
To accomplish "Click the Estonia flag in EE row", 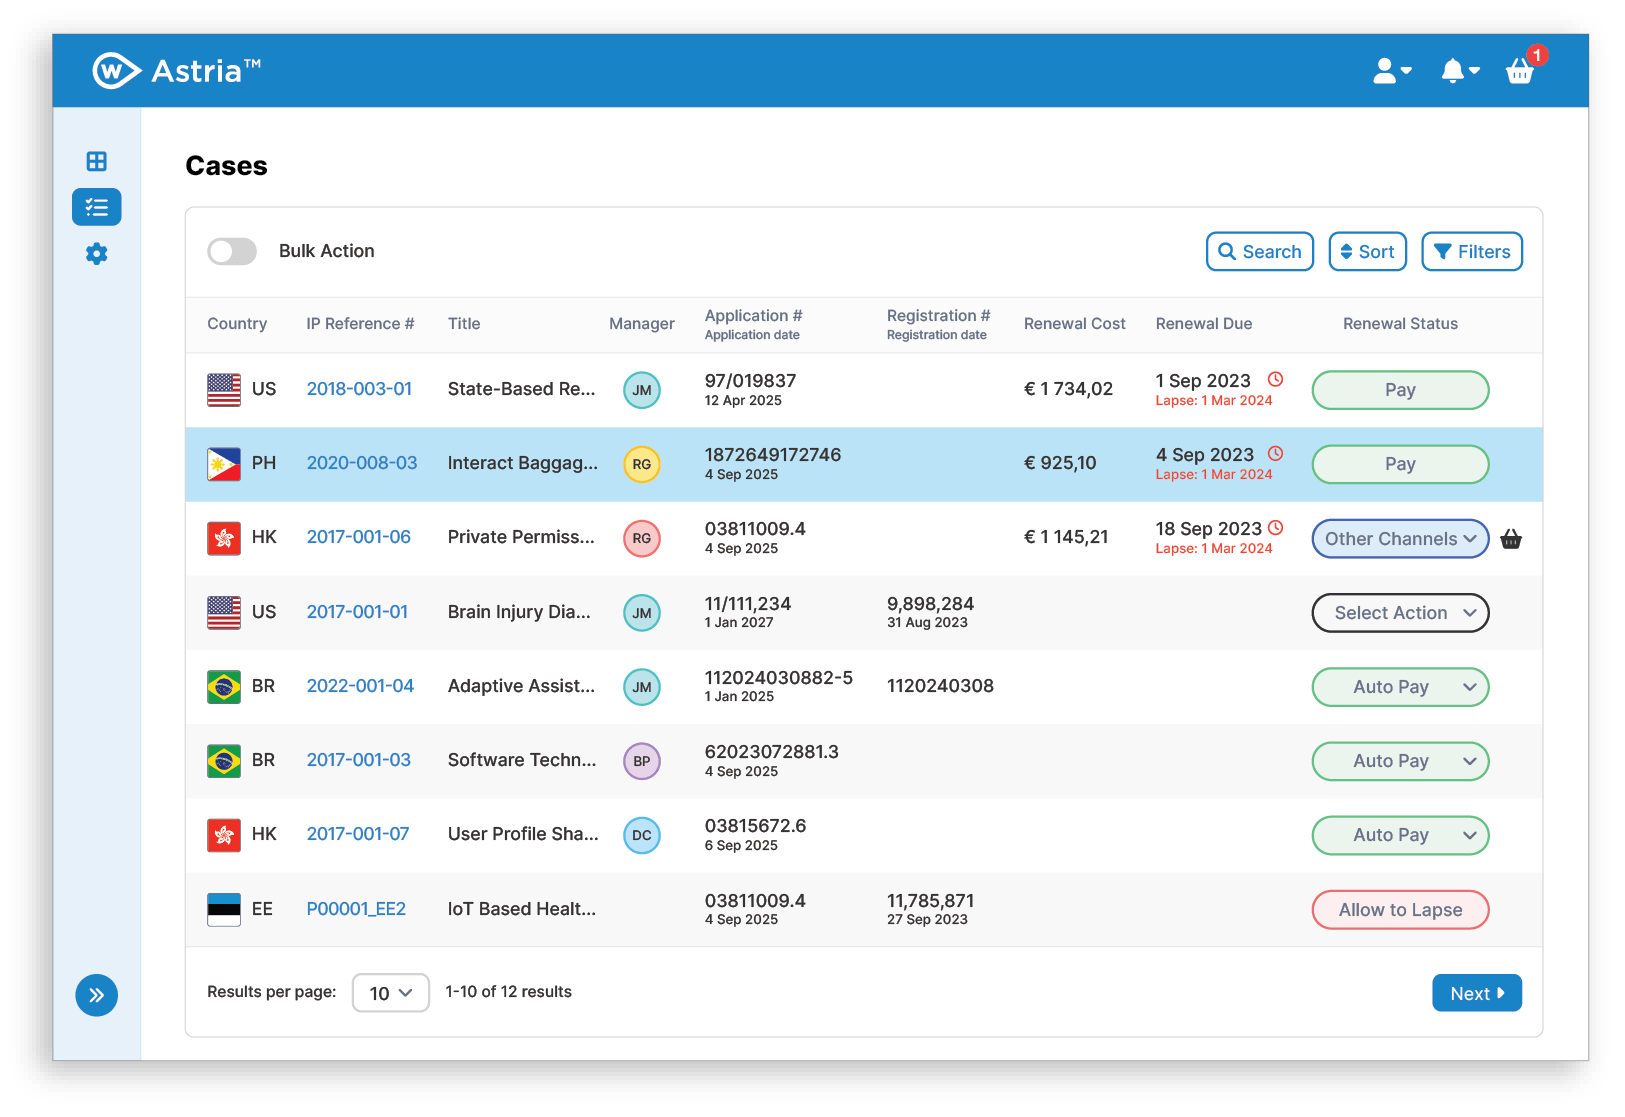I will [x=224, y=909].
